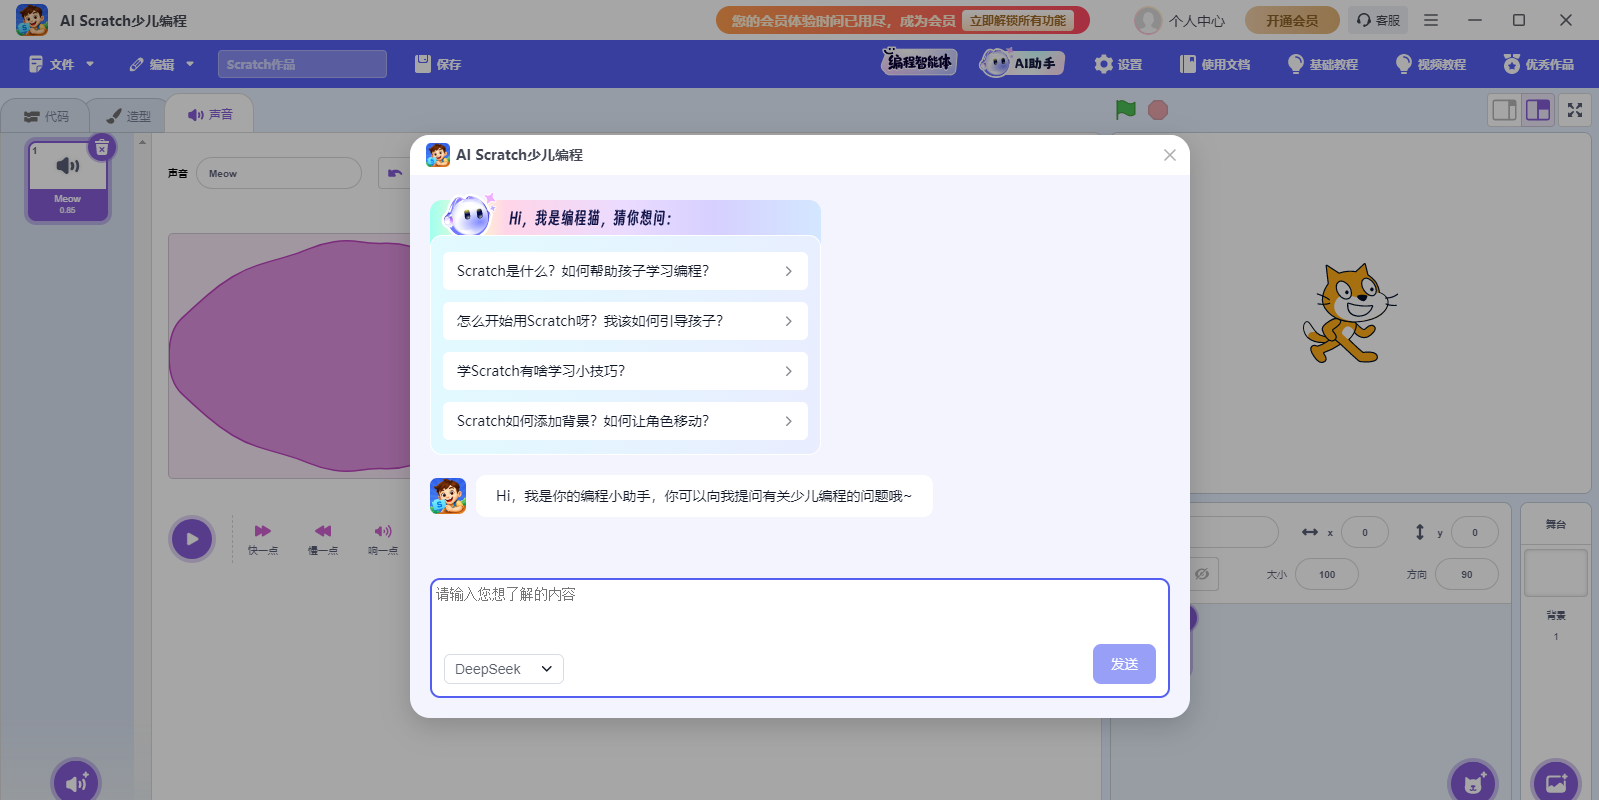
Task: Switch to the 造型 costumes tab
Action: click(x=128, y=116)
